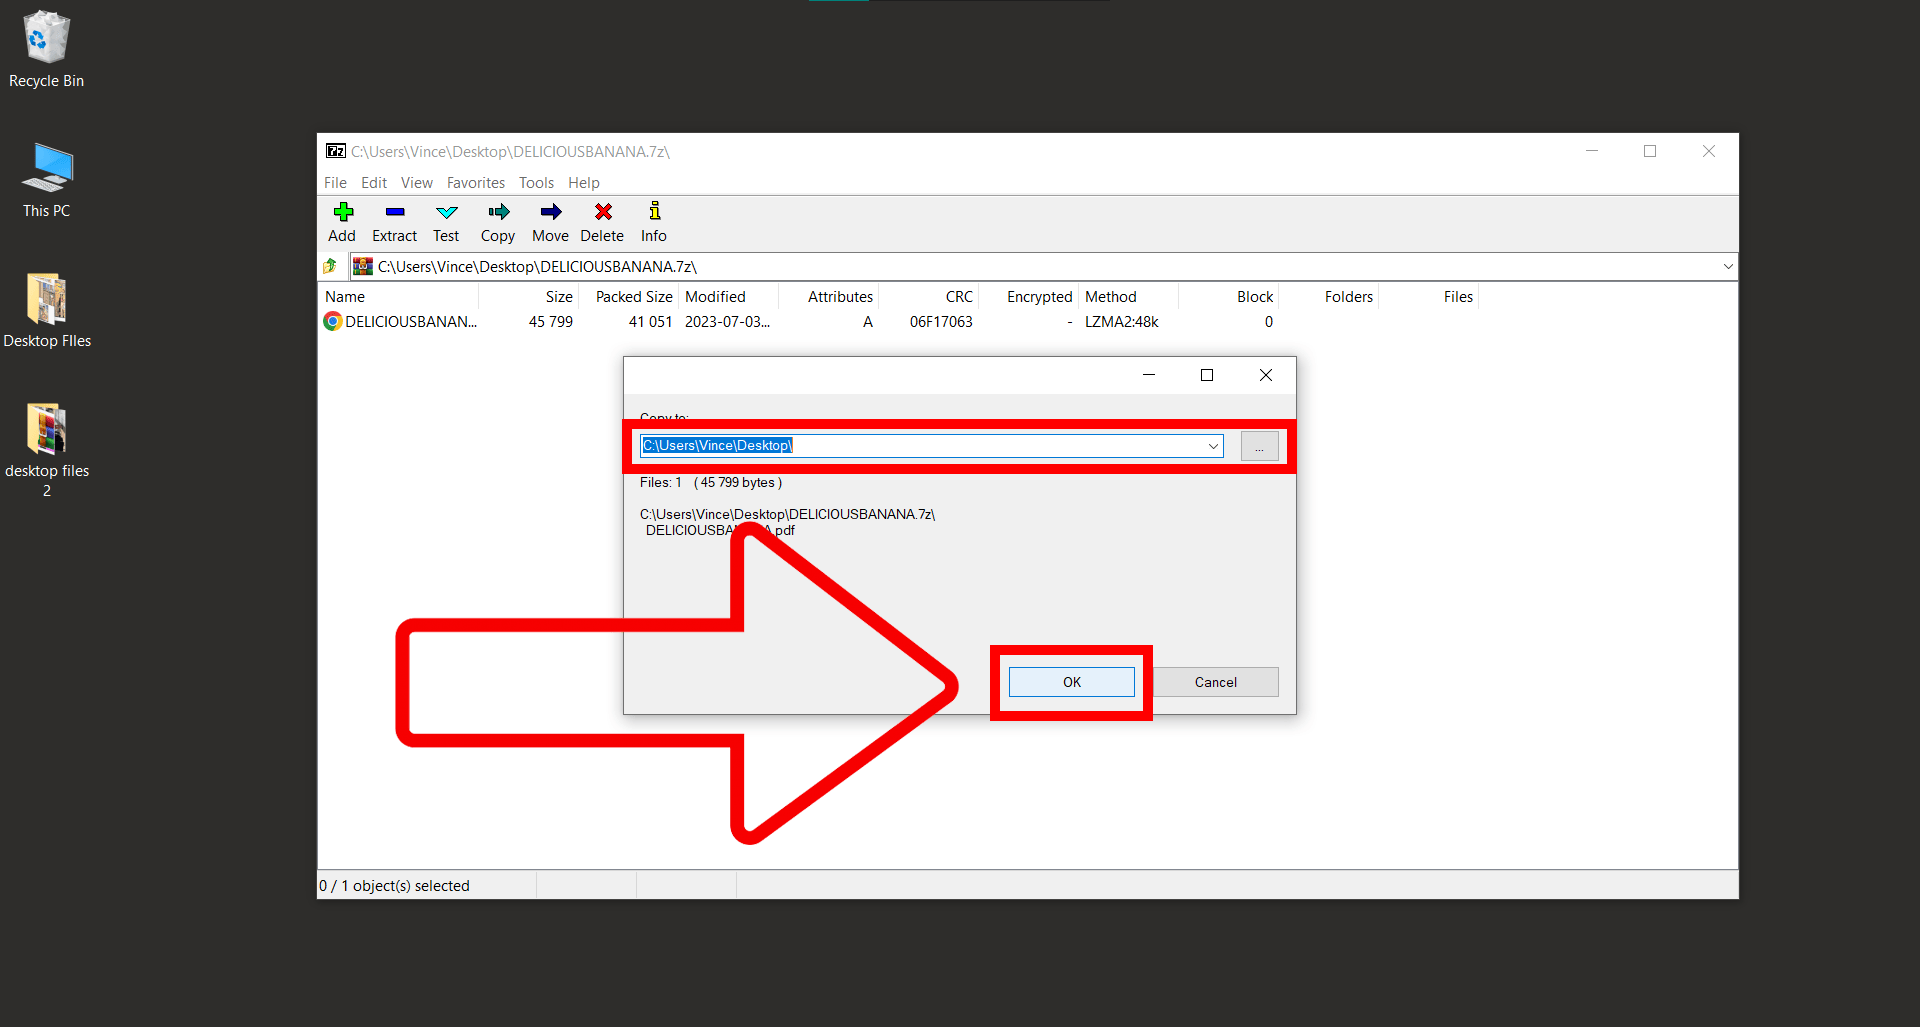Confirm copy with OK

[1071, 681]
